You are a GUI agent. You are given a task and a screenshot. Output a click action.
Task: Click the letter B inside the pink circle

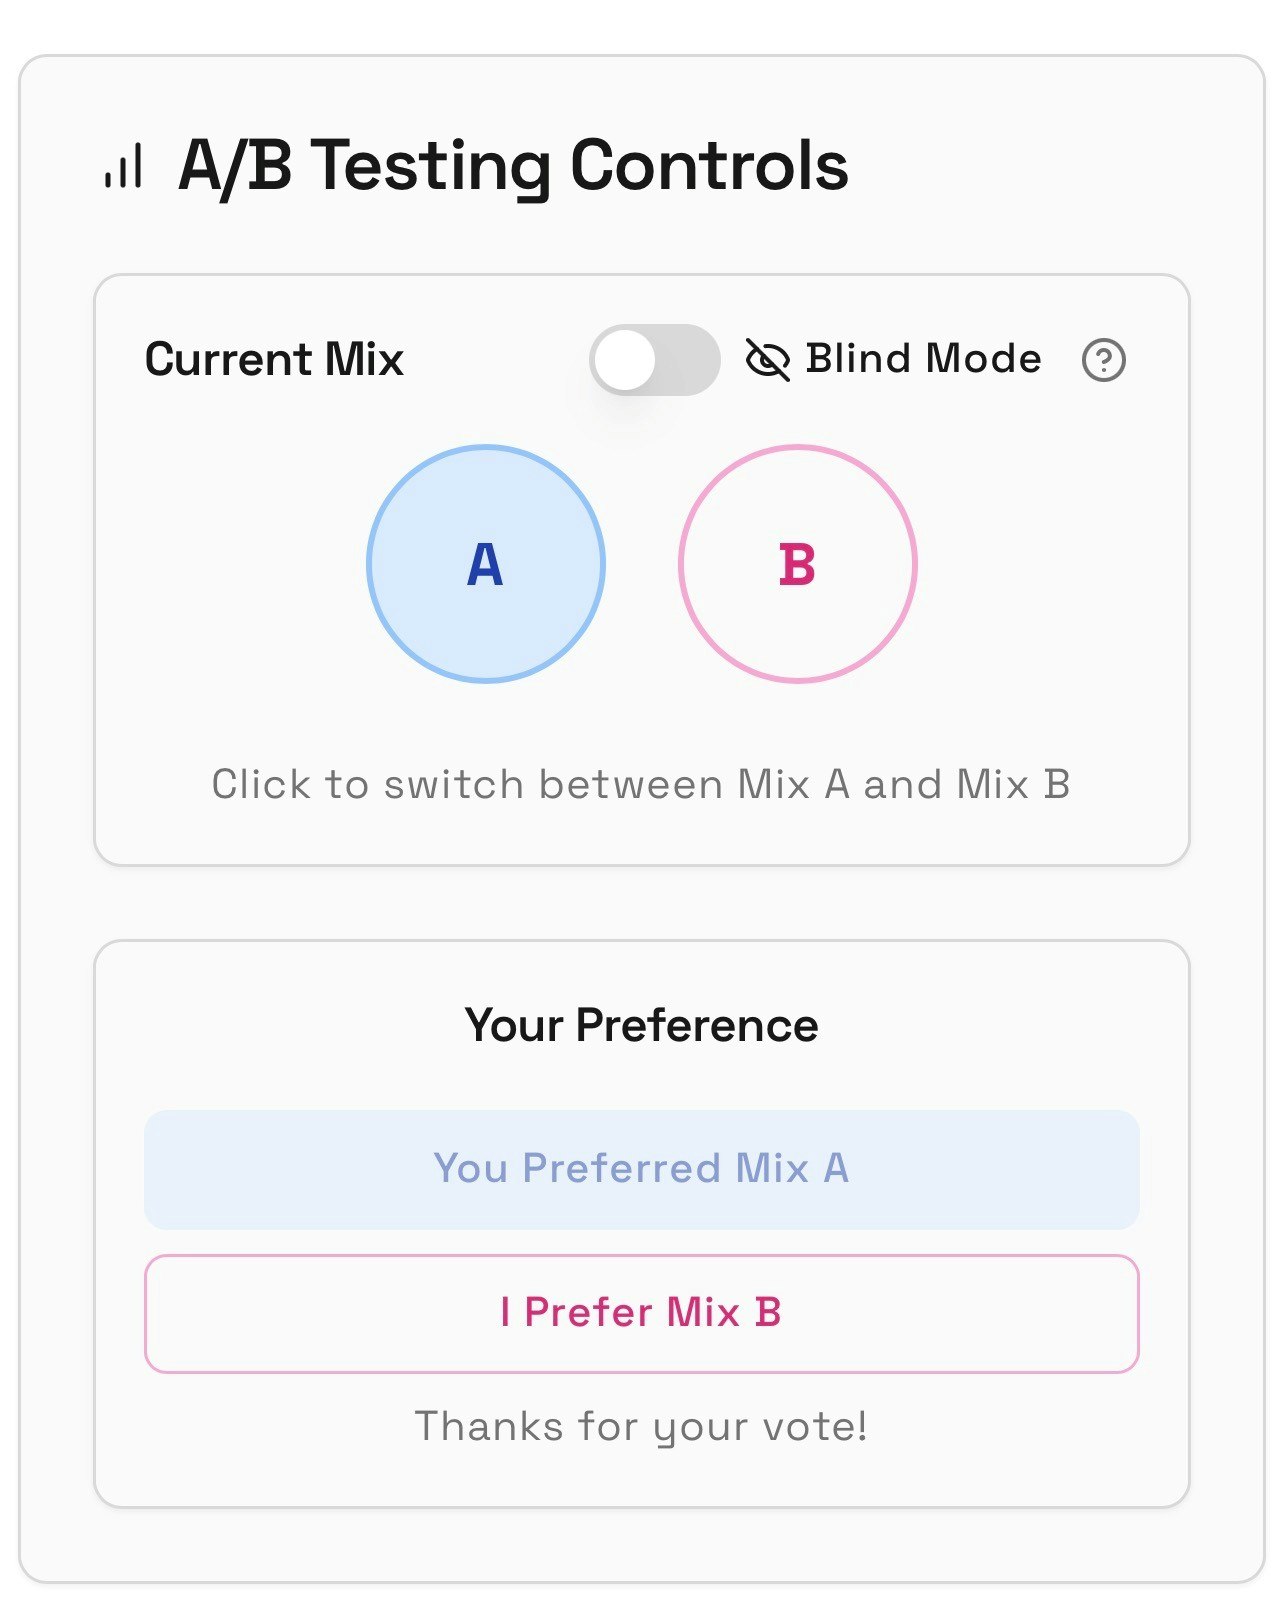(x=797, y=565)
